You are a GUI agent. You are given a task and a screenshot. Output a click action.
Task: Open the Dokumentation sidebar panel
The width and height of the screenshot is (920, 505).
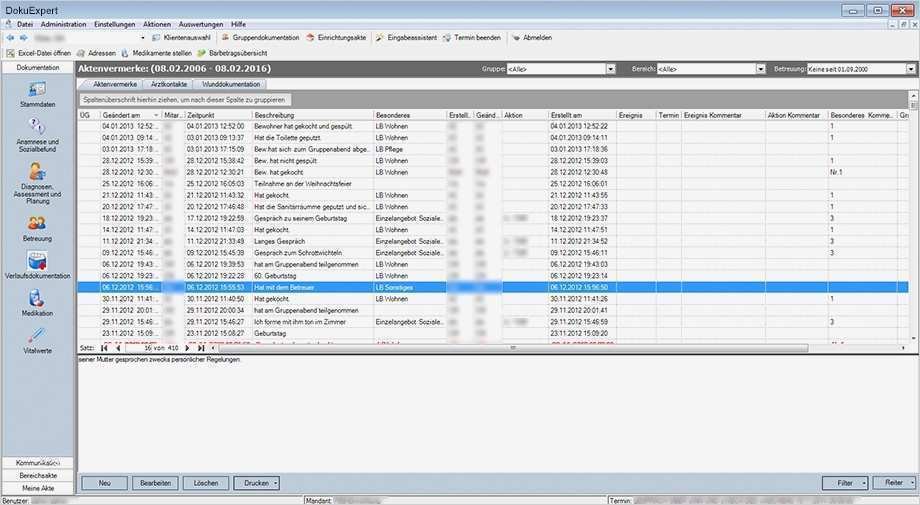pos(38,67)
